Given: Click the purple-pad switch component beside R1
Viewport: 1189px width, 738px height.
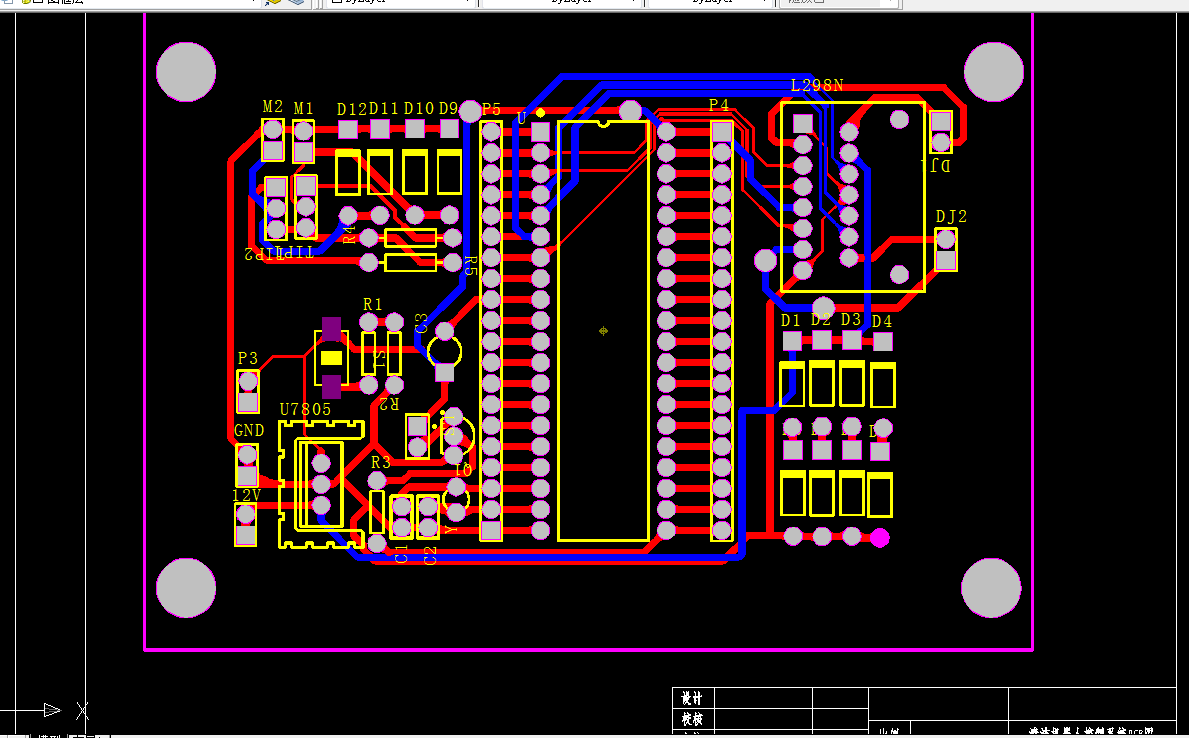Looking at the screenshot, I should tap(331, 358).
